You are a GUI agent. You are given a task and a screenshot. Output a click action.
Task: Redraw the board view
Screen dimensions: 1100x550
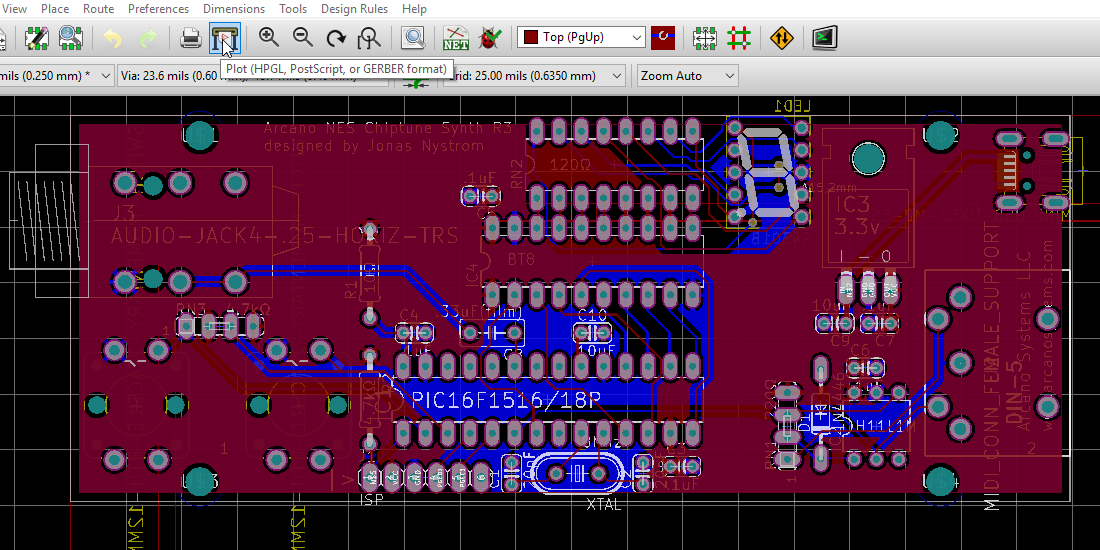336,38
